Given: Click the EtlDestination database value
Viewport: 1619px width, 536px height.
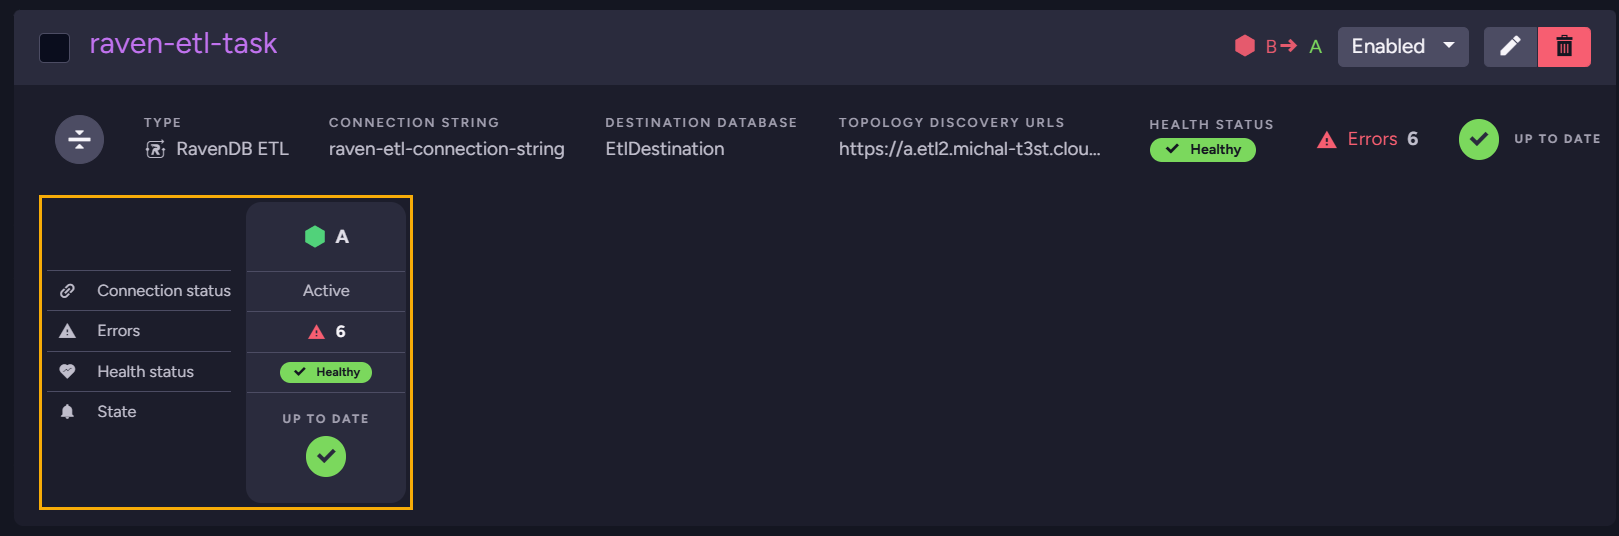Looking at the screenshot, I should 665,149.
